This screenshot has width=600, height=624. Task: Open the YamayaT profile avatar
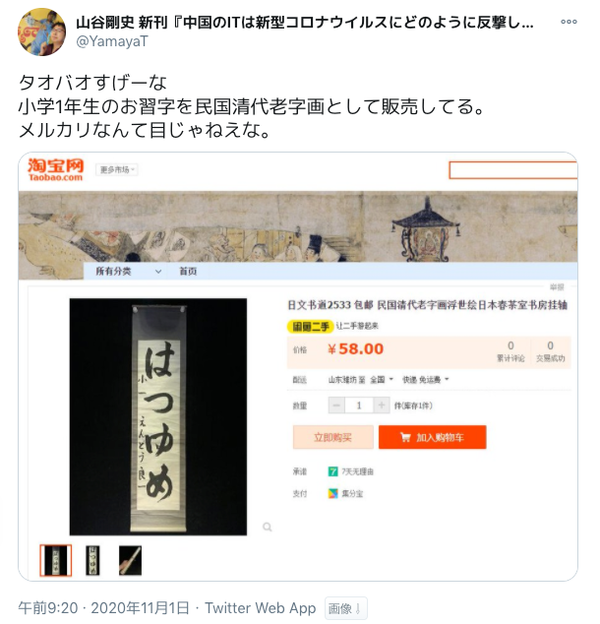click(42, 32)
